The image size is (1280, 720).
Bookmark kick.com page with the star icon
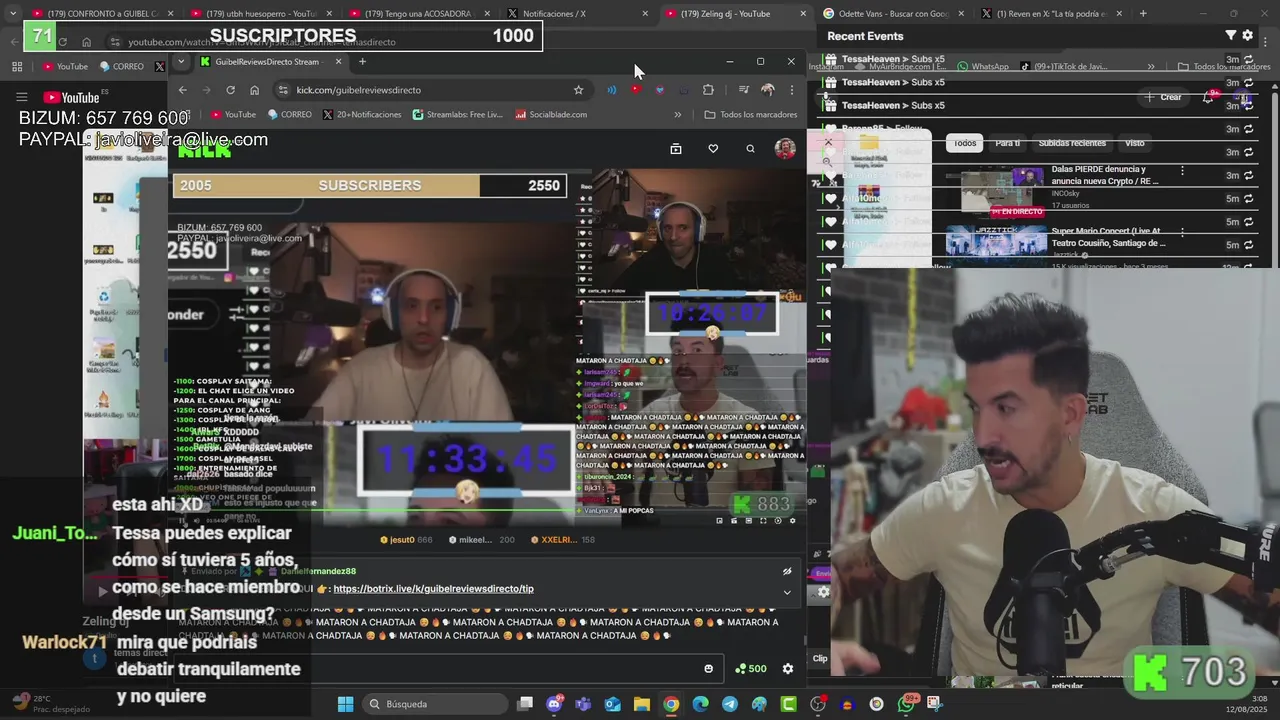[578, 90]
